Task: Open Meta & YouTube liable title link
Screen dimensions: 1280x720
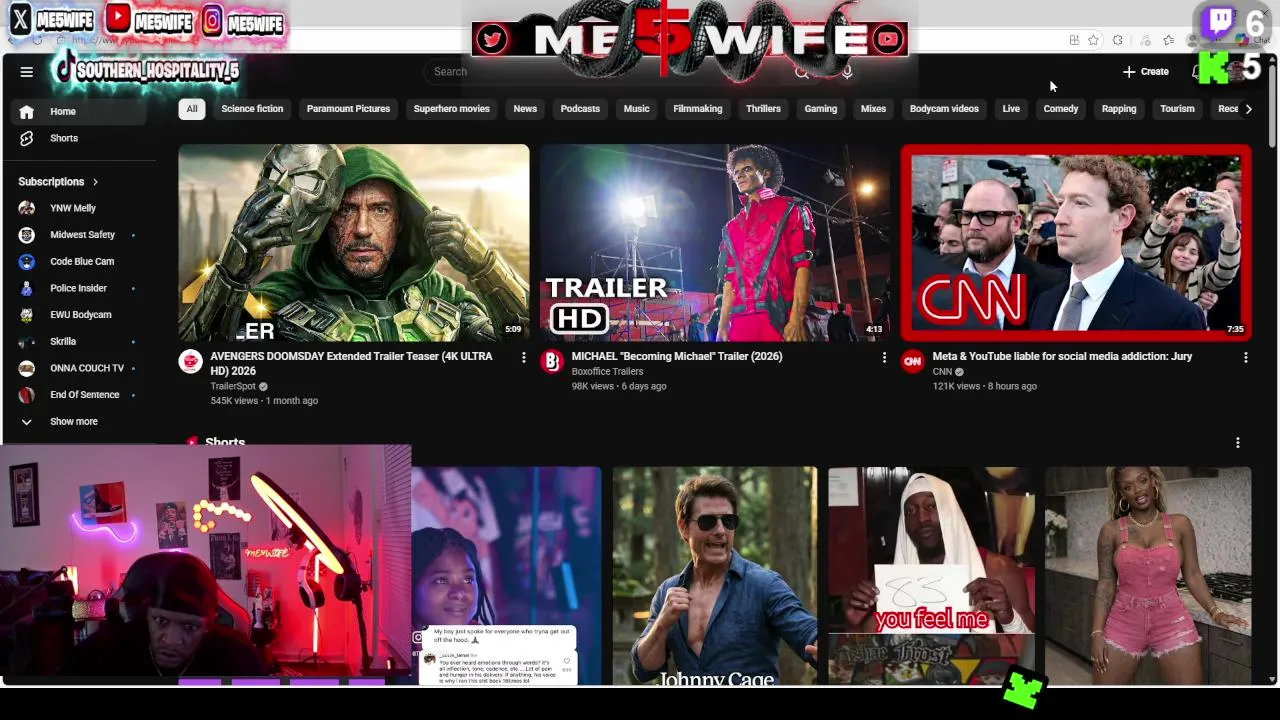Action: [1062, 357]
